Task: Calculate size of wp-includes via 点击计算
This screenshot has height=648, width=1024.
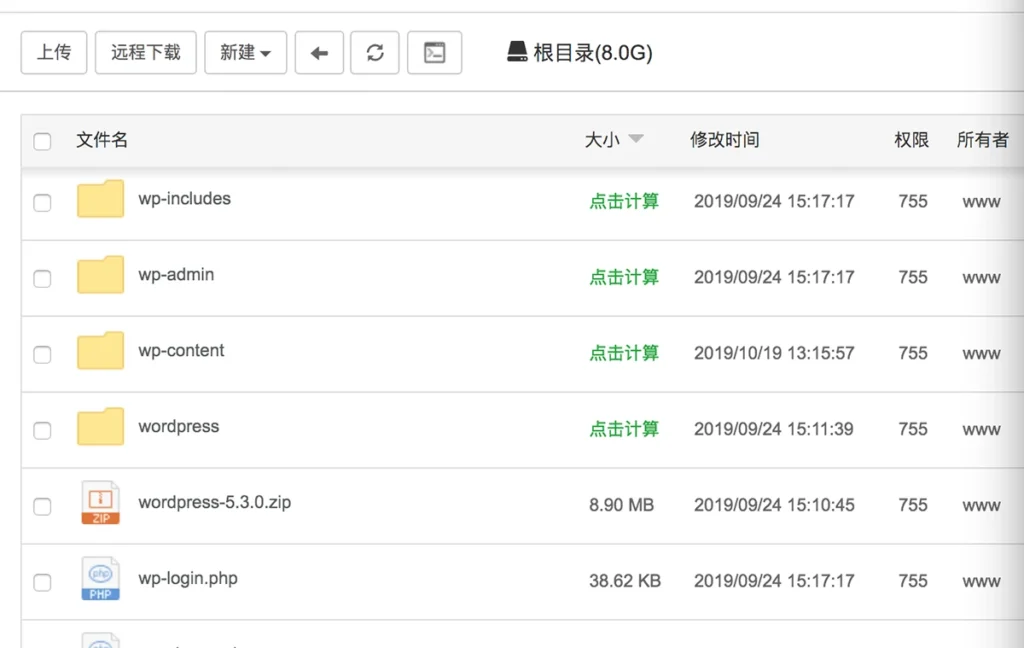Action: [624, 201]
